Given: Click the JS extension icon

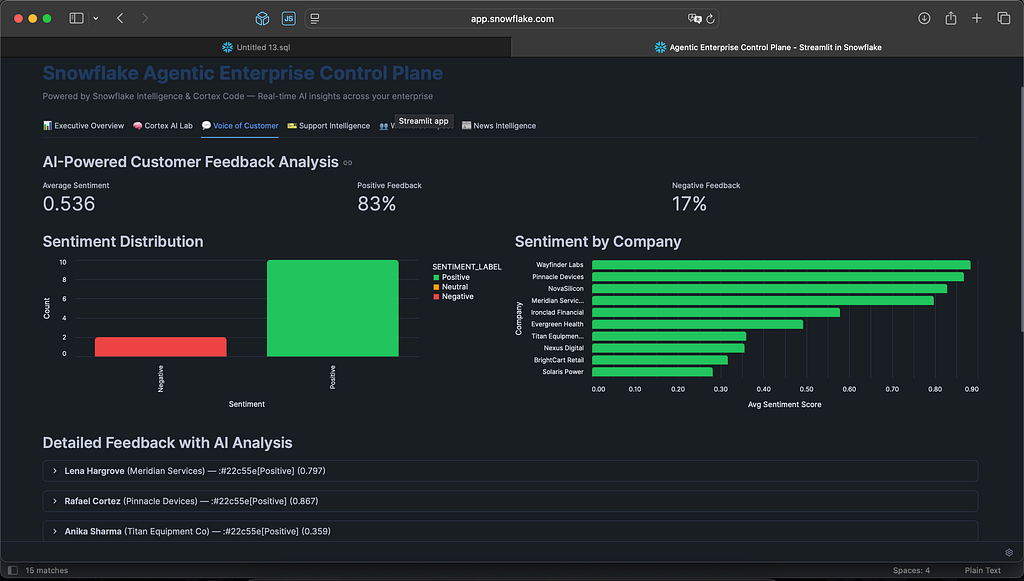Looking at the screenshot, I should coord(289,18).
